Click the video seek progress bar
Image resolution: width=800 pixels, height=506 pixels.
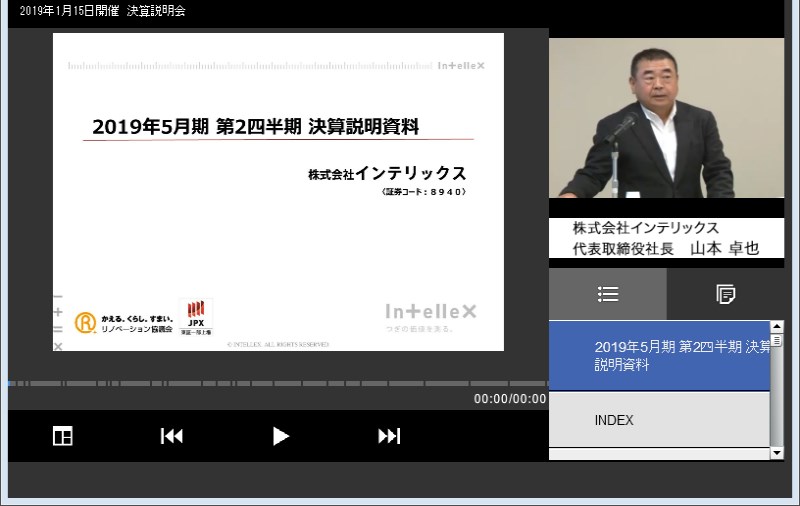point(278,383)
